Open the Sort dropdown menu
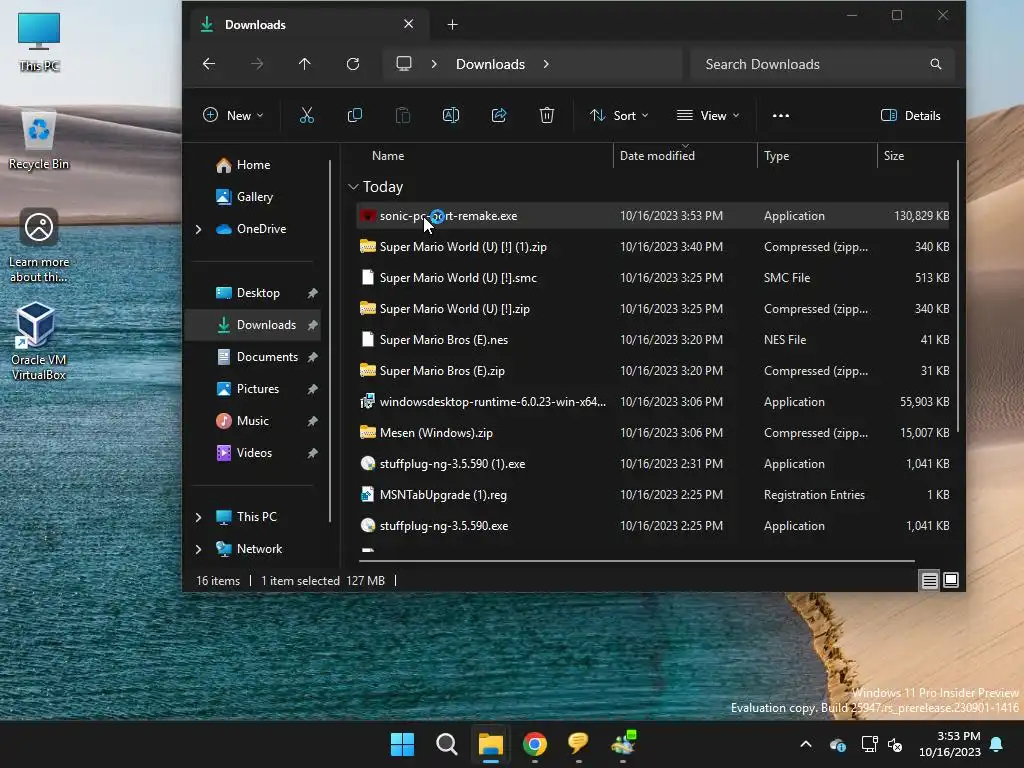Viewport: 1024px width, 768px height. coord(618,116)
